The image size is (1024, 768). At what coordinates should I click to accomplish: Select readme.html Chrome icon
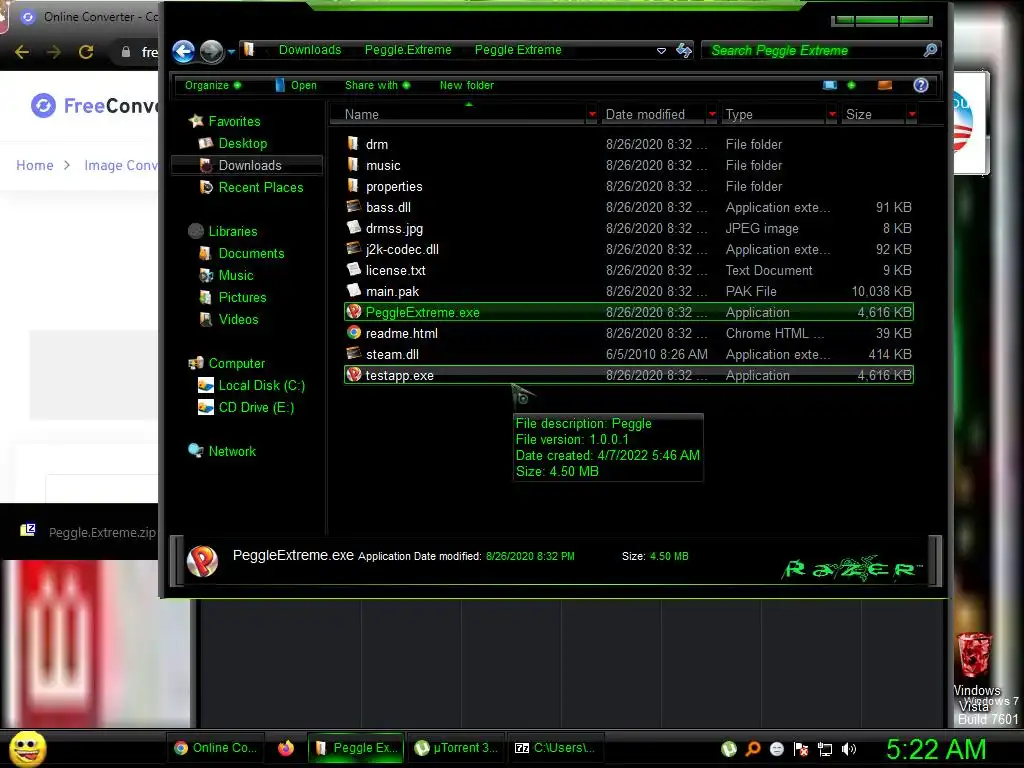coord(353,332)
